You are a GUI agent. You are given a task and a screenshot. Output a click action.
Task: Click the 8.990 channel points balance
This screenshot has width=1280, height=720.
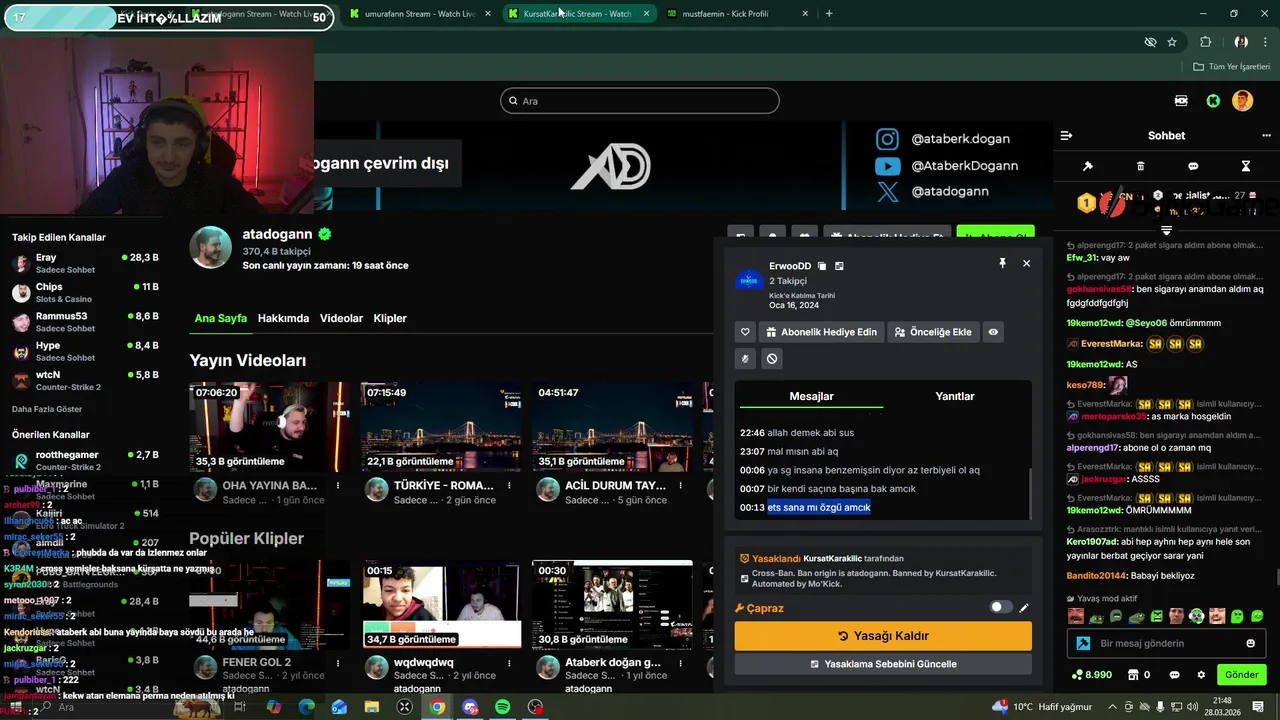[1091, 675]
